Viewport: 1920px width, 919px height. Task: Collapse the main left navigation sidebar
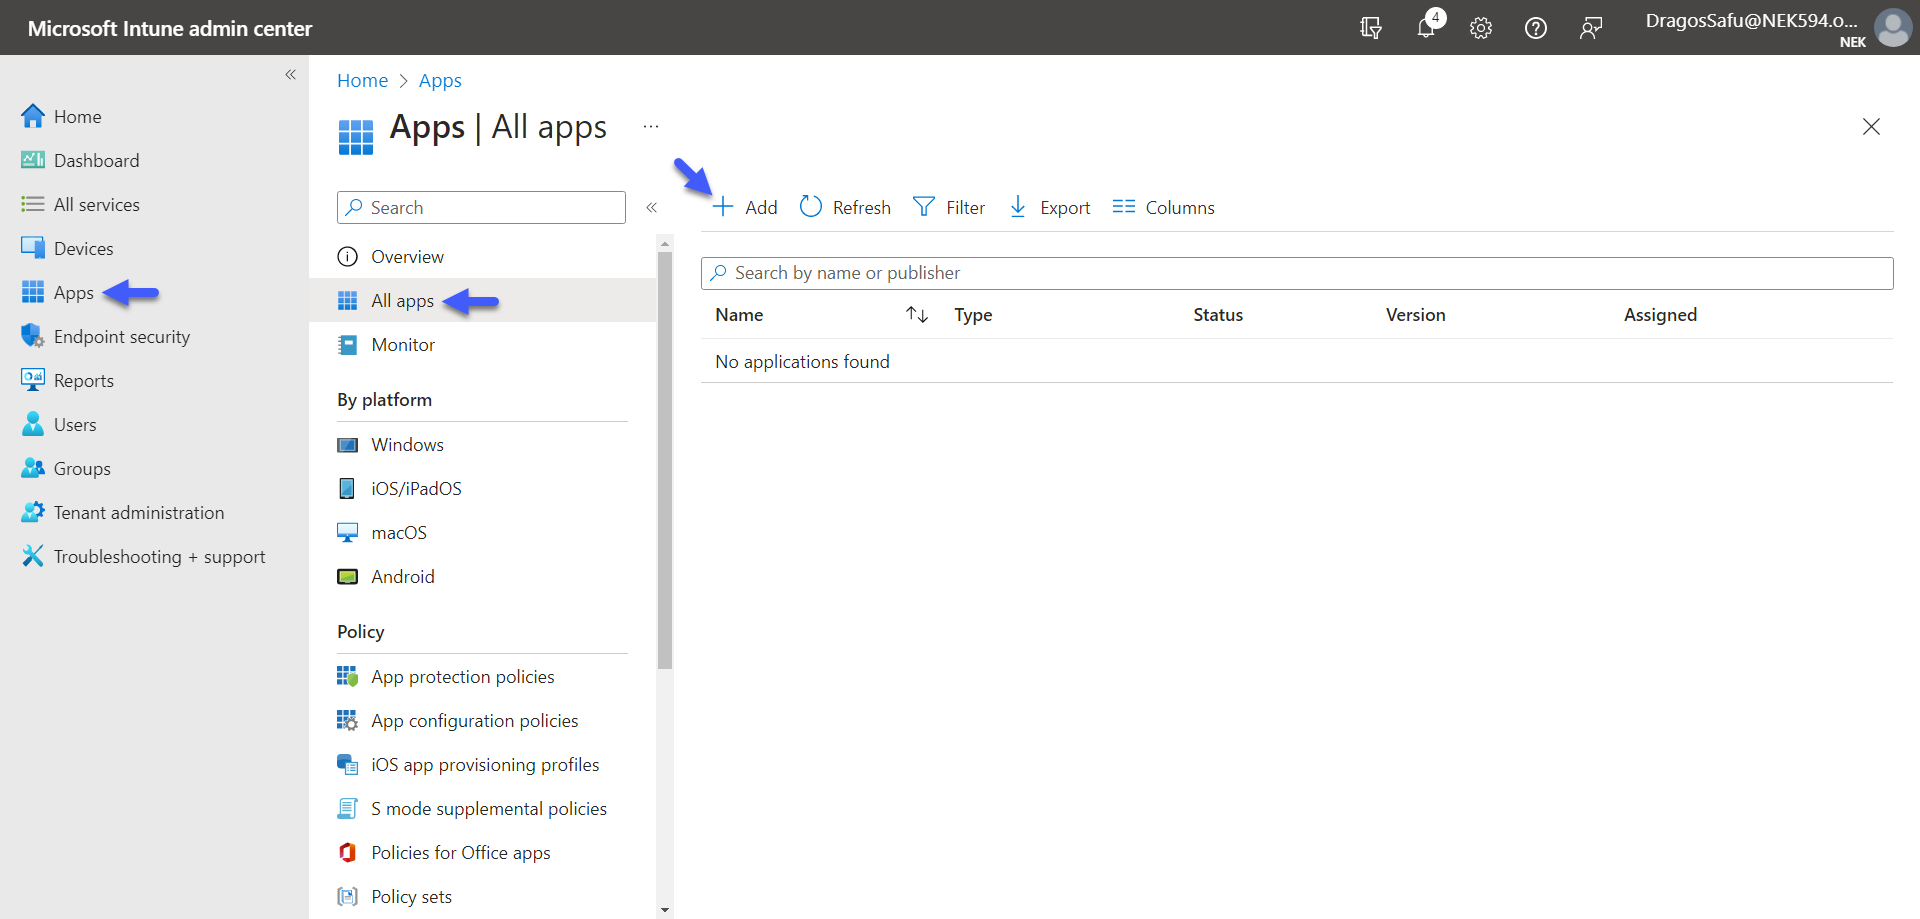click(290, 74)
